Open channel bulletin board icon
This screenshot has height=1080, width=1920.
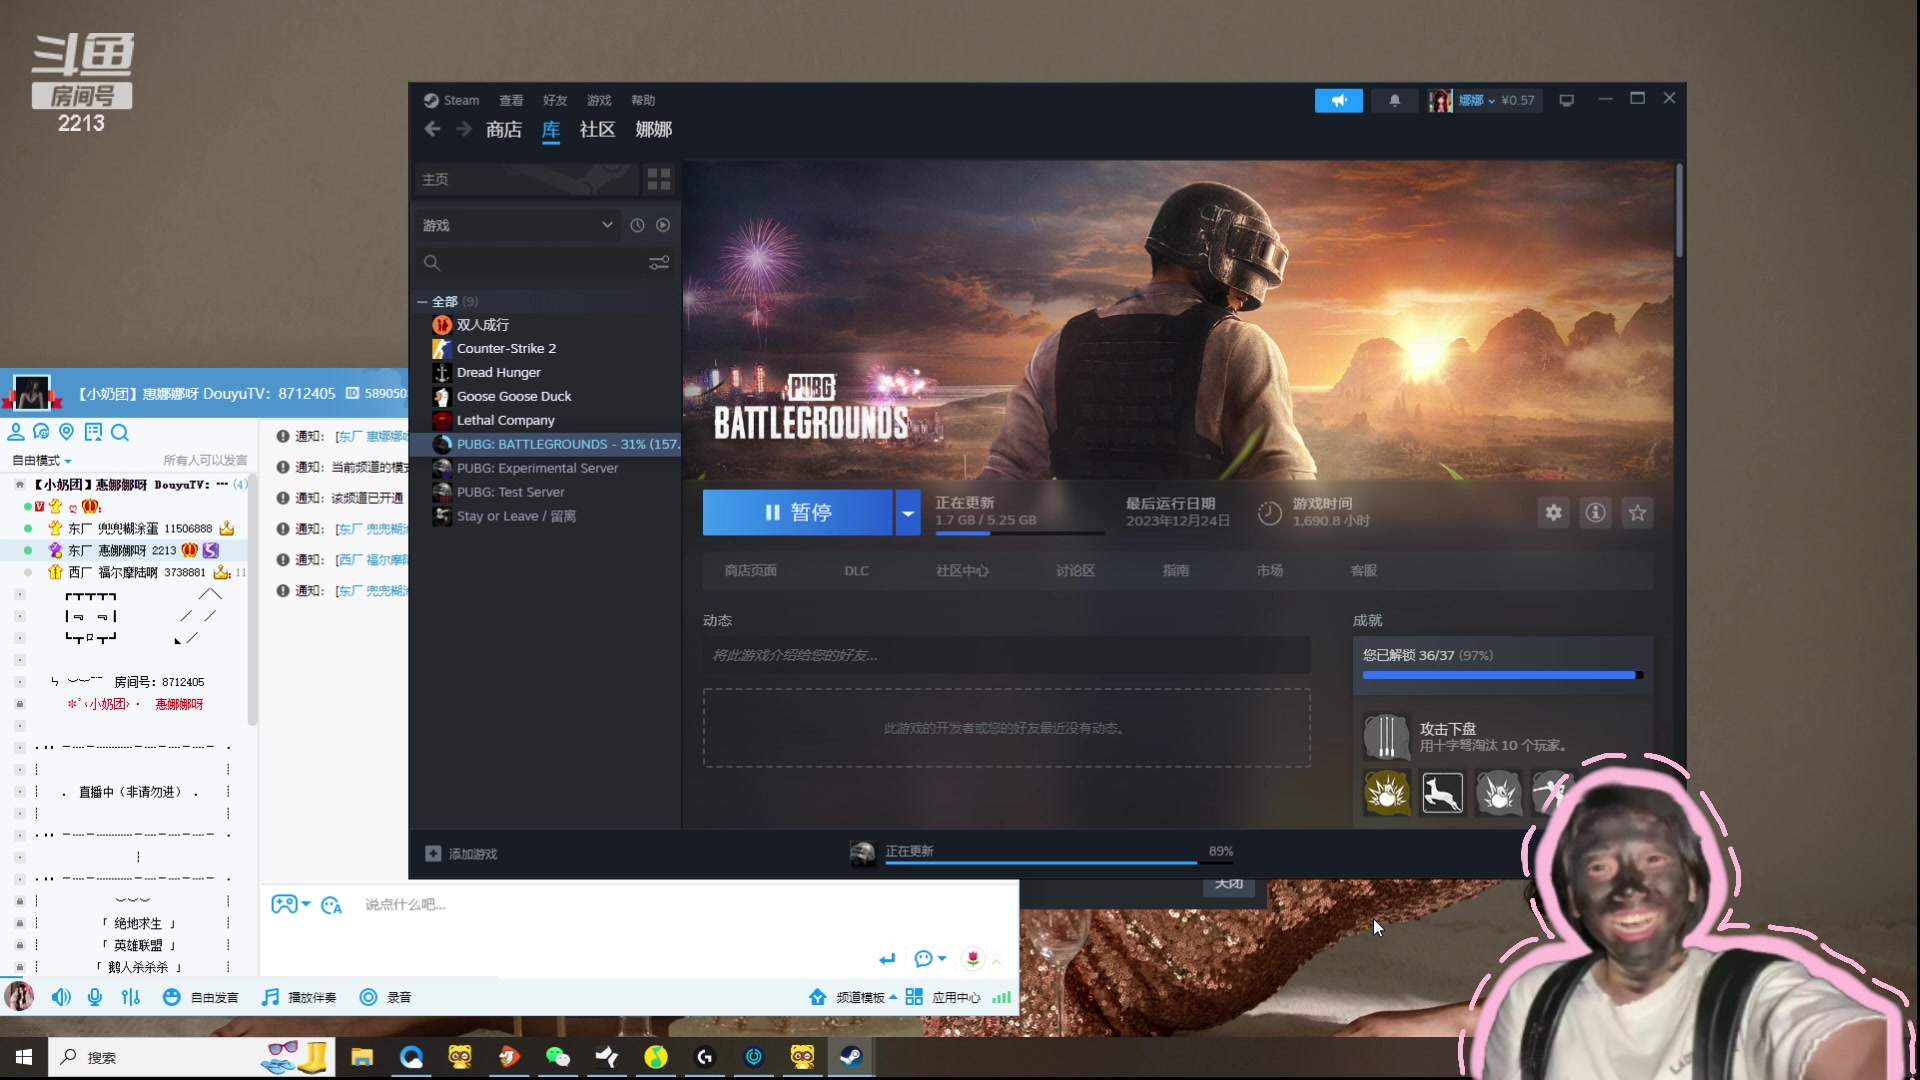point(93,432)
